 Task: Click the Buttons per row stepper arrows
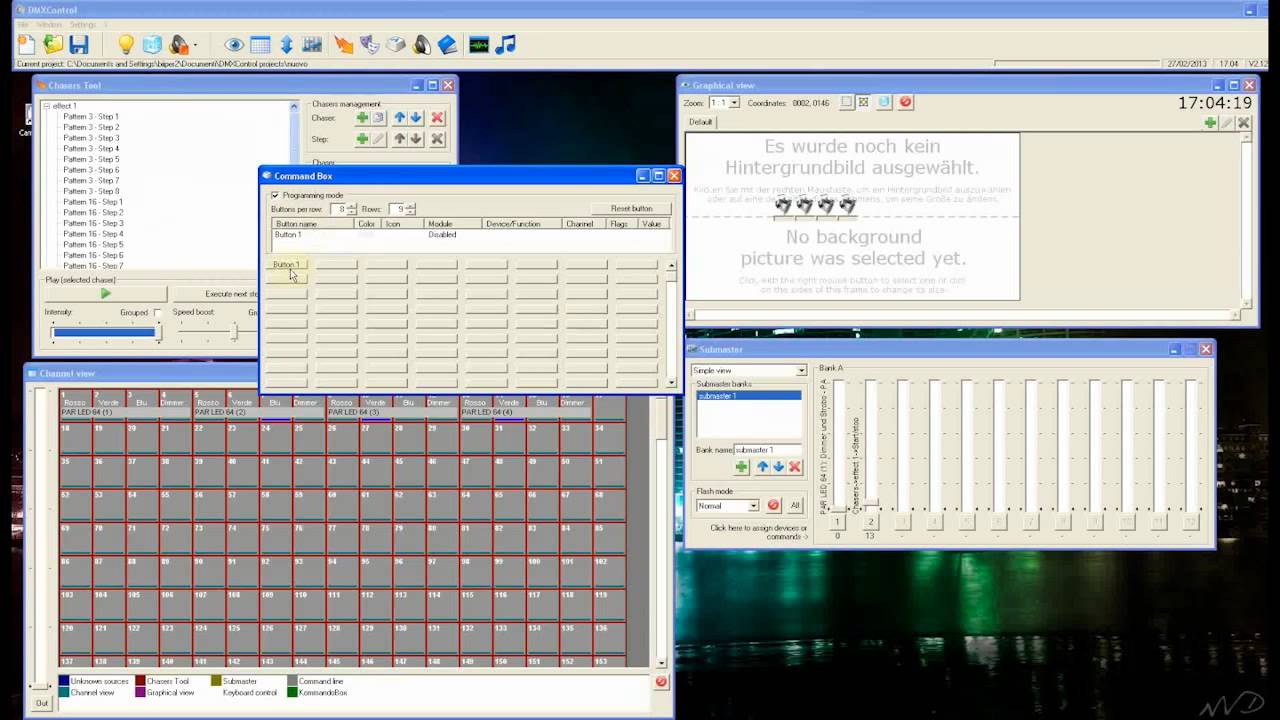click(x=351, y=209)
